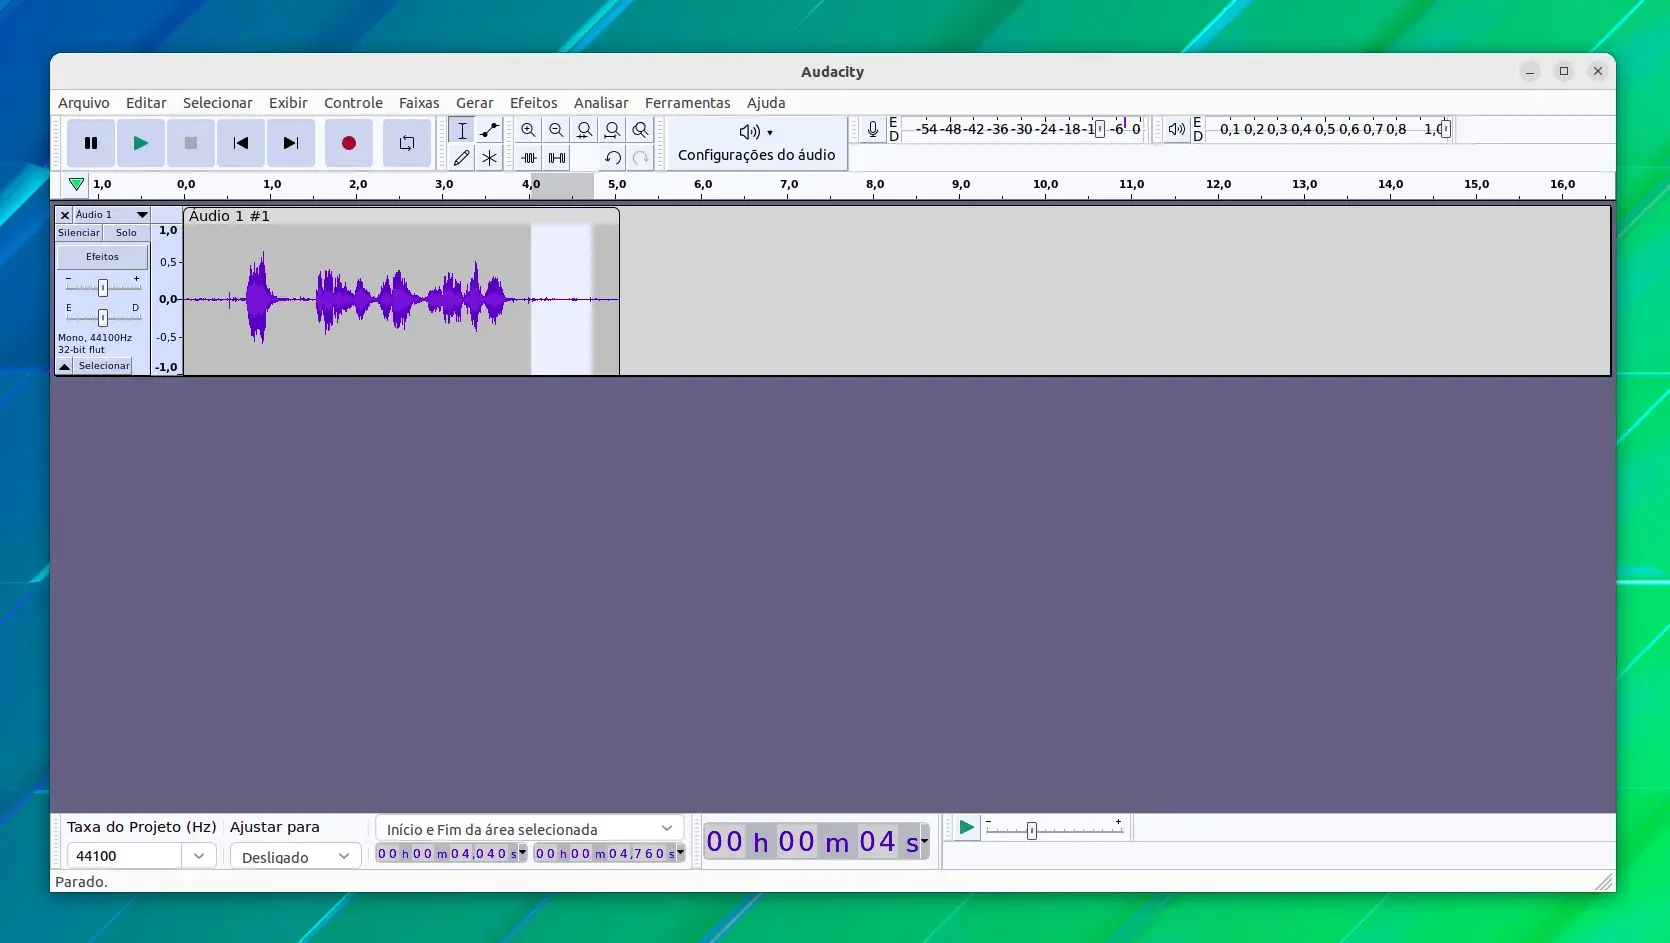Click the speaker playback meter icon
Screen dimensions: 1670x943
point(1177,129)
